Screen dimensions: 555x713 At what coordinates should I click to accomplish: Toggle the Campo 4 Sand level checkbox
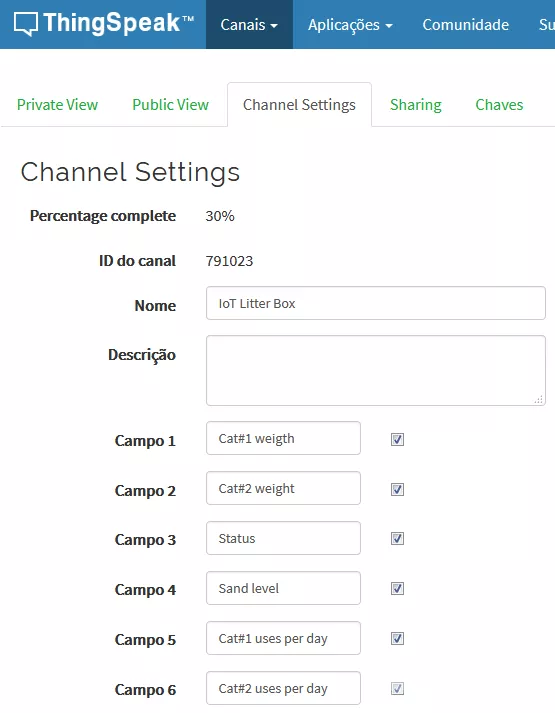(397, 588)
